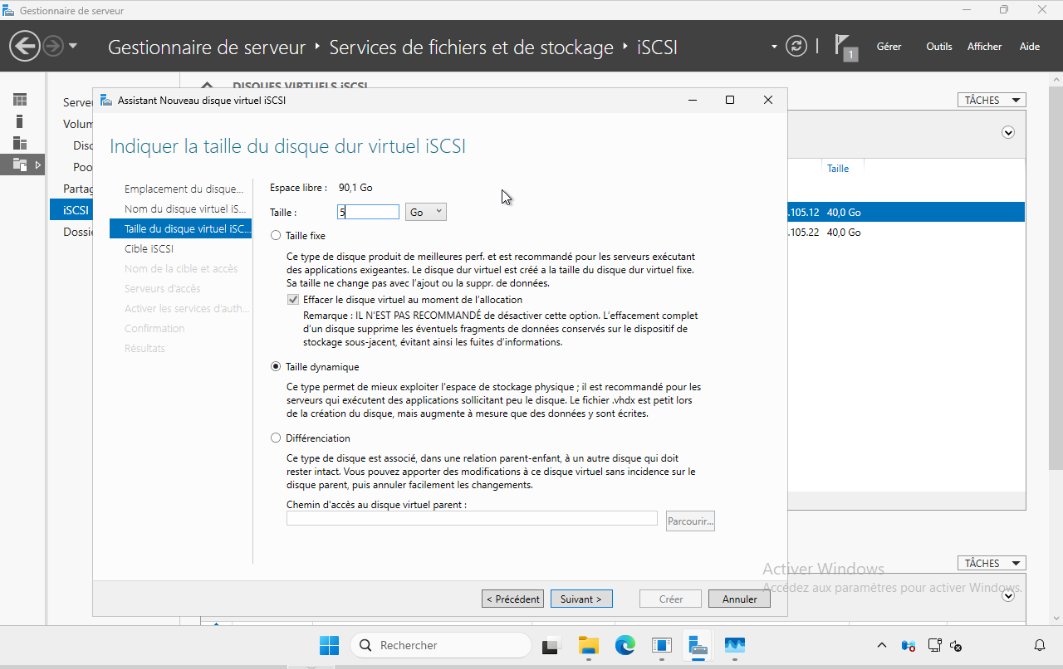This screenshot has width=1063, height=669.
Task: Click the Précédent button
Action: pos(513,599)
